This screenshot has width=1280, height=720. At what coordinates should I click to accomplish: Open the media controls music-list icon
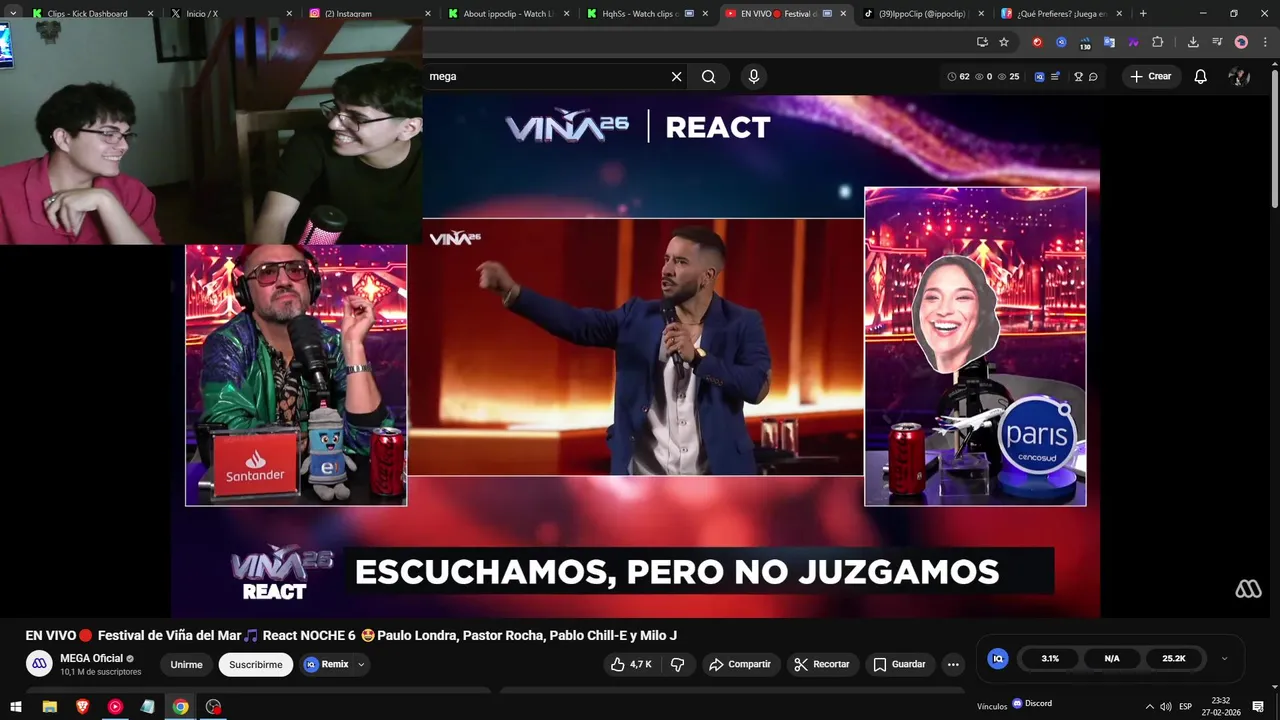pos(1217,42)
